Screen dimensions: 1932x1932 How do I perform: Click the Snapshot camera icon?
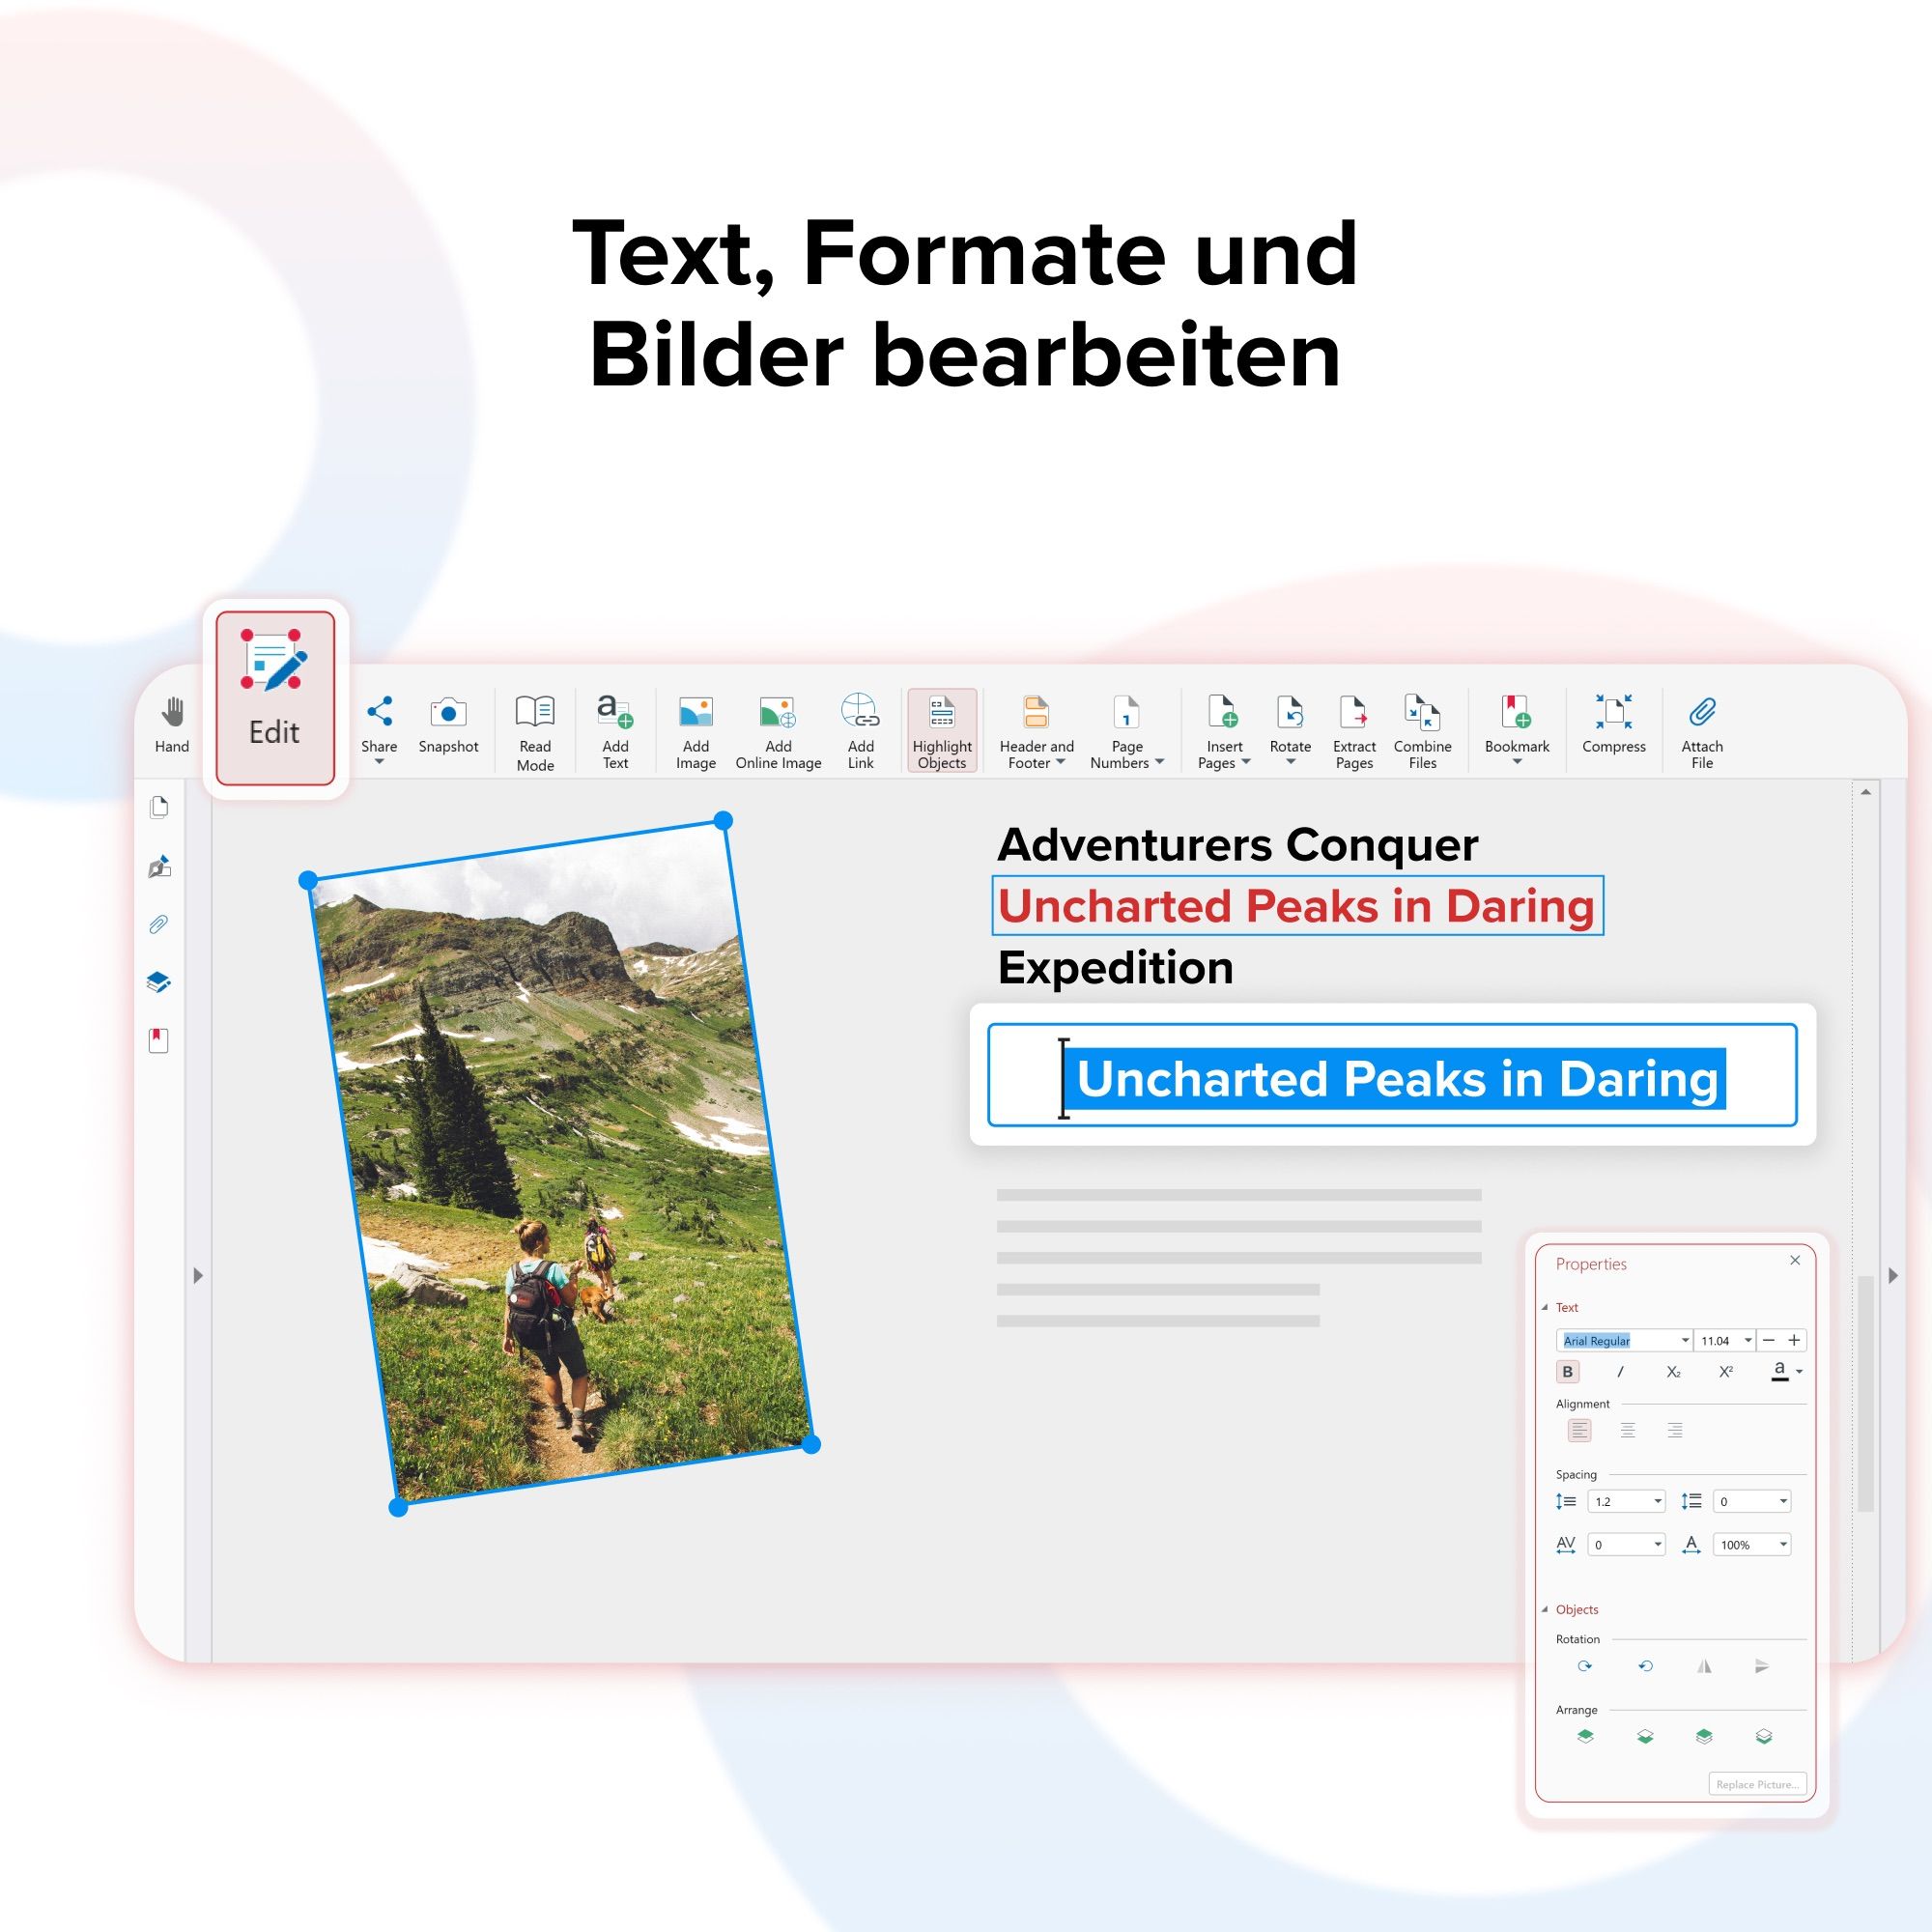coord(448,713)
